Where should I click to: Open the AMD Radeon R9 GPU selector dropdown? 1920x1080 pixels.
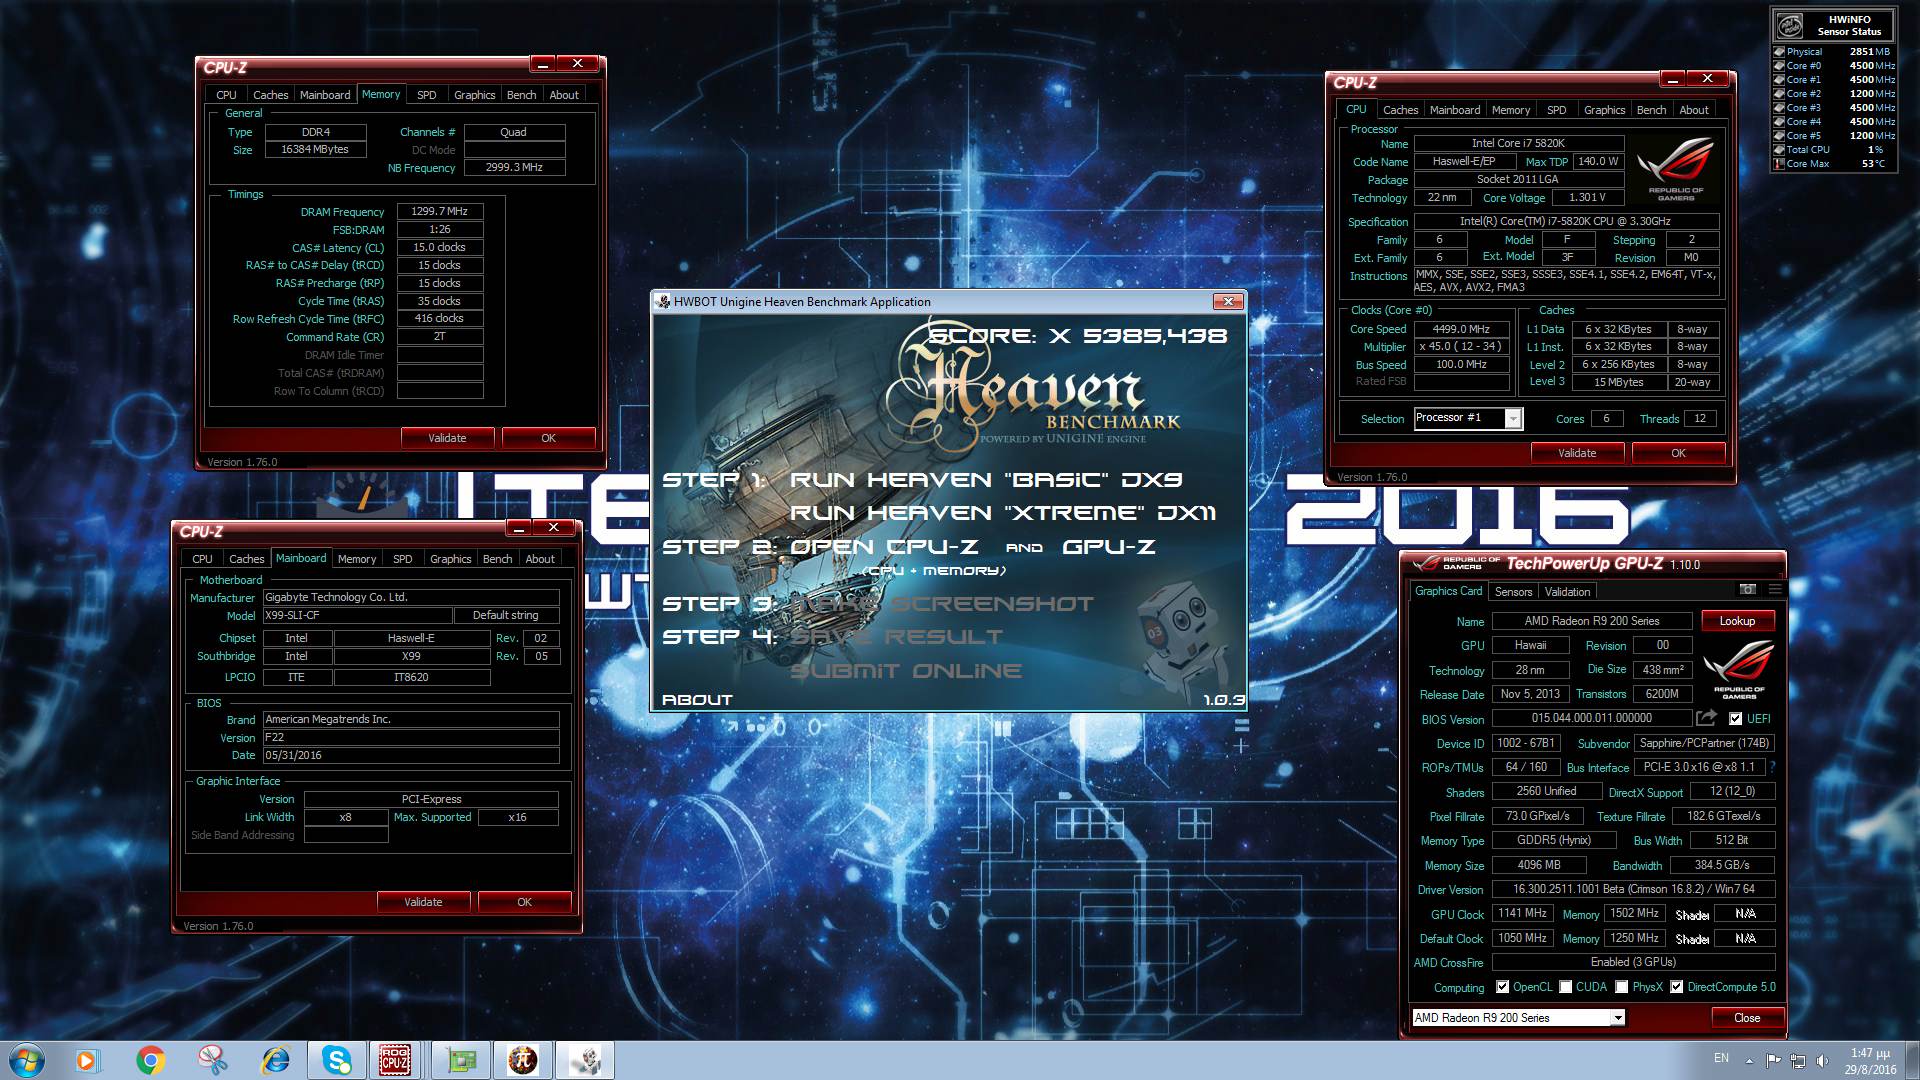pos(1617,1018)
